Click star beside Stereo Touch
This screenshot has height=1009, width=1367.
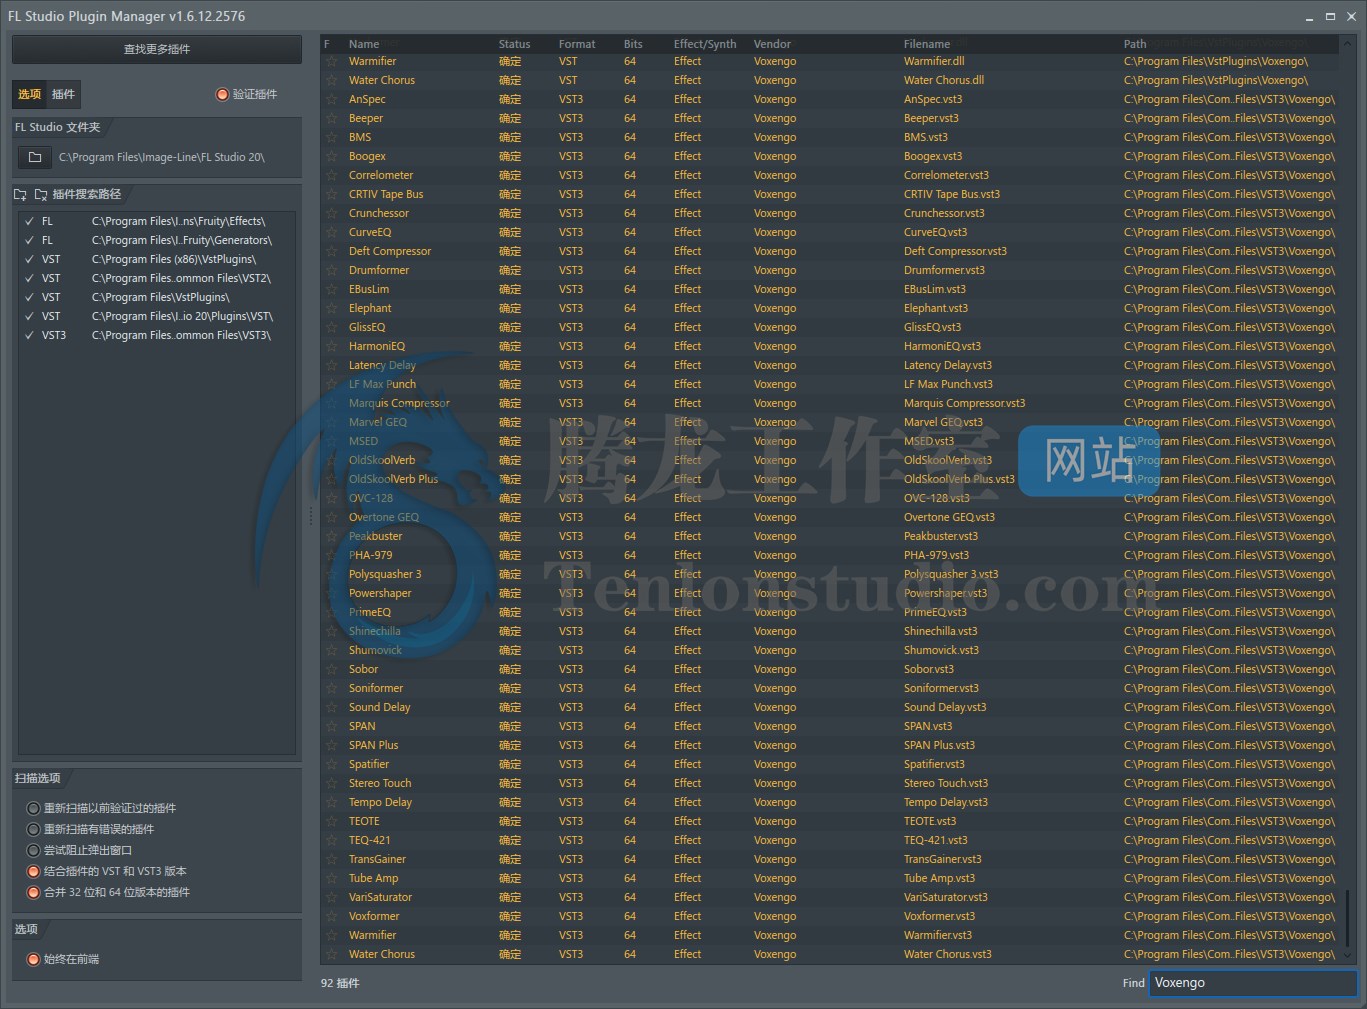pos(331,783)
